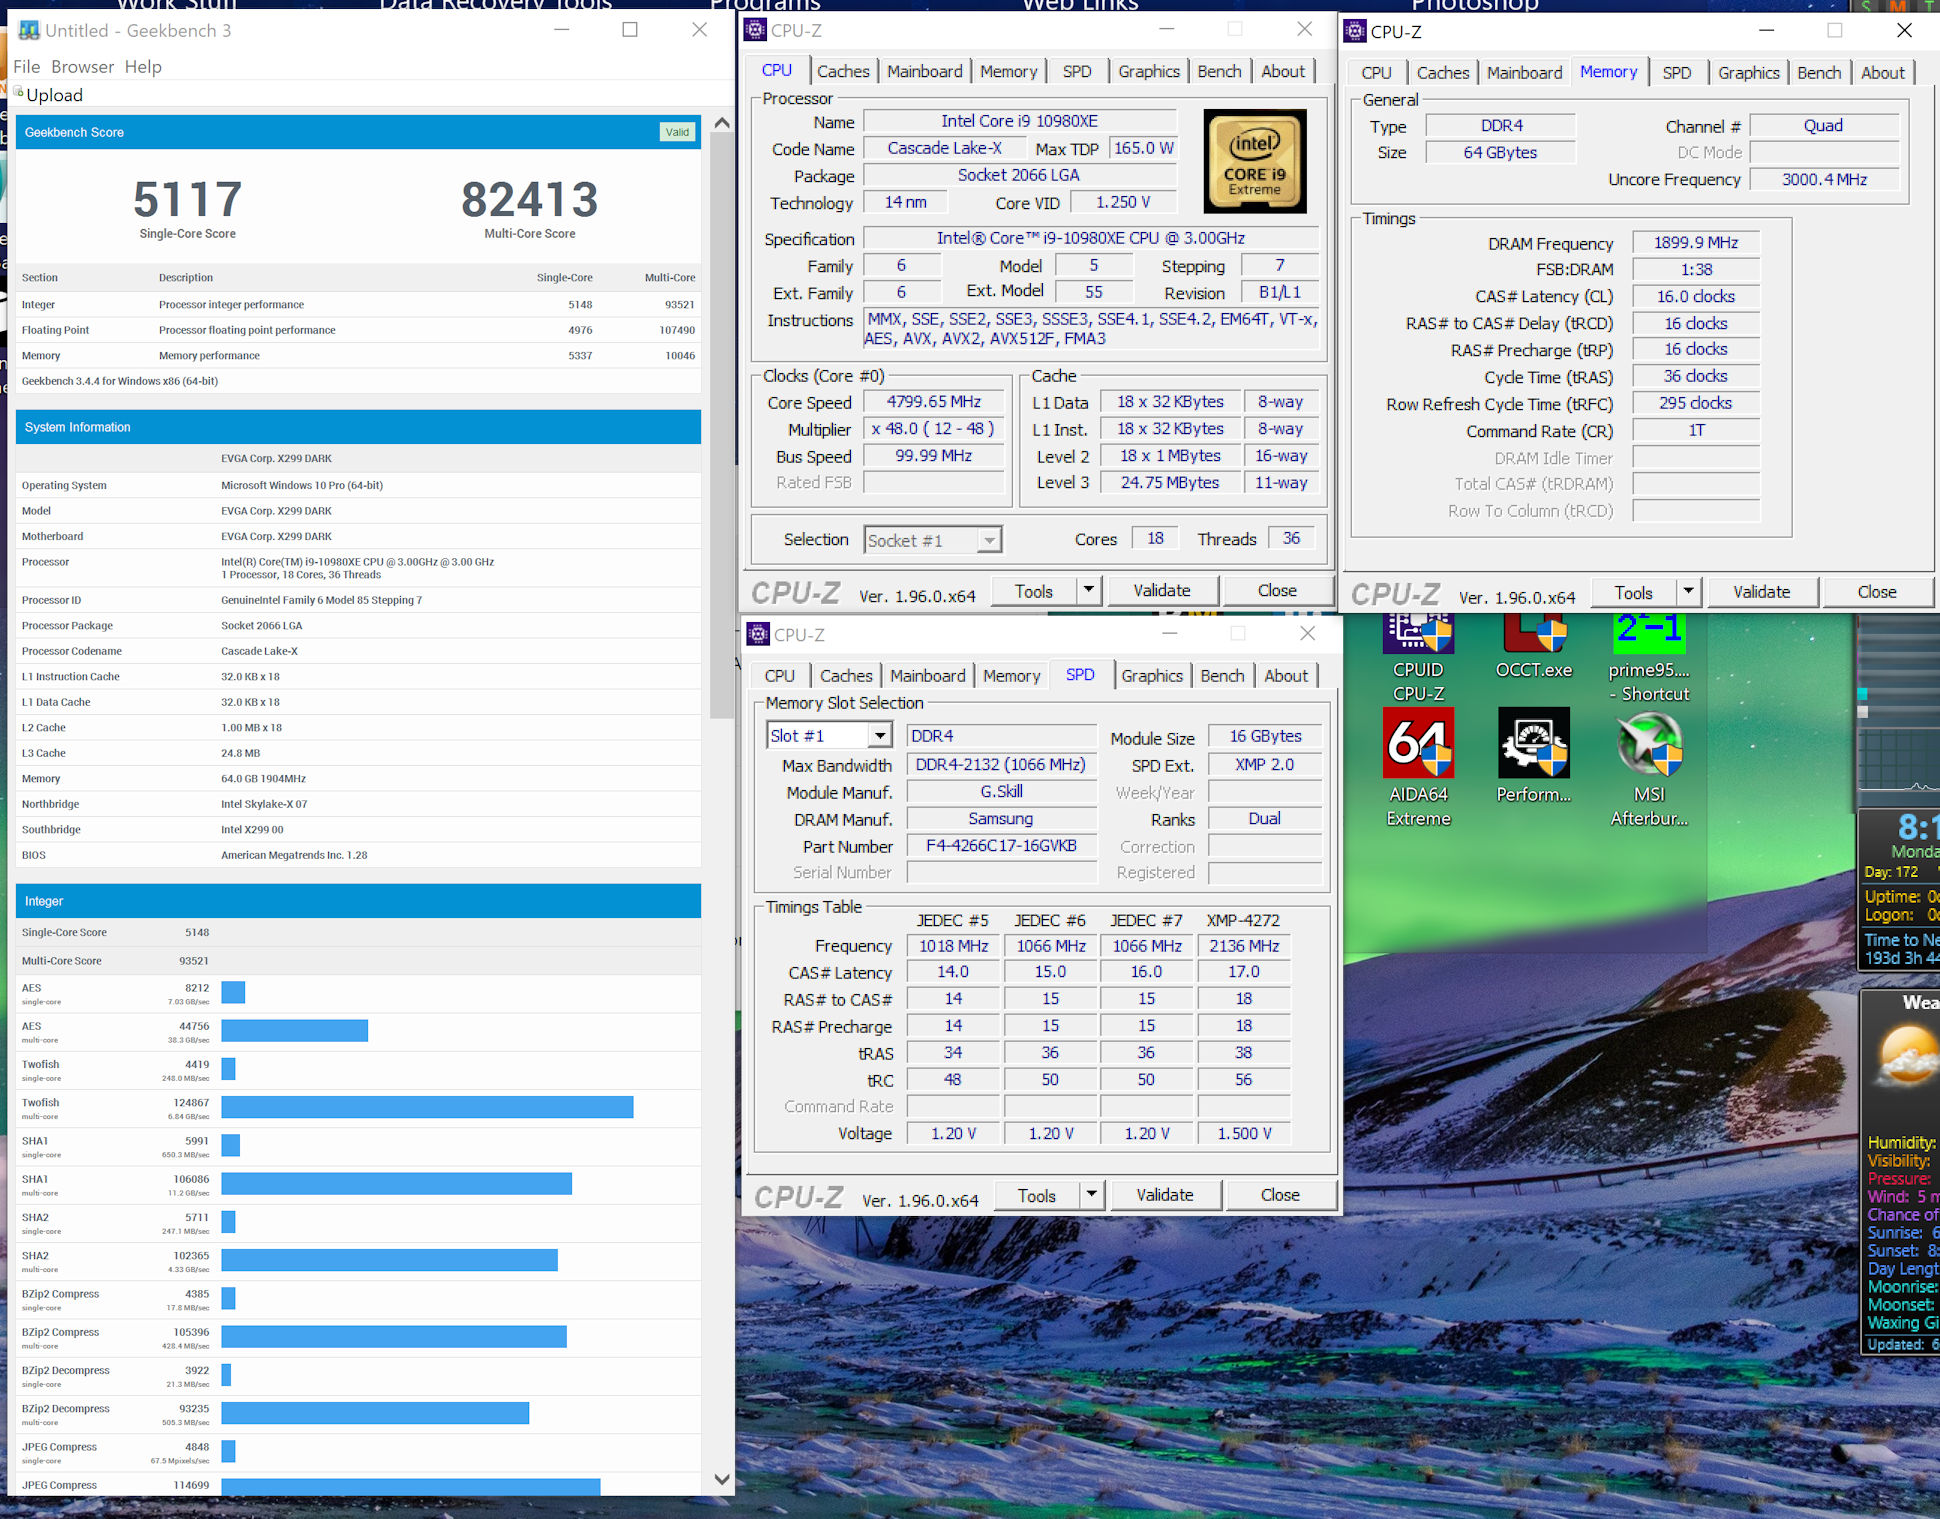Click the CPU-Z app icon in the SPD window title bar
The width and height of the screenshot is (1940, 1519).
759,634
